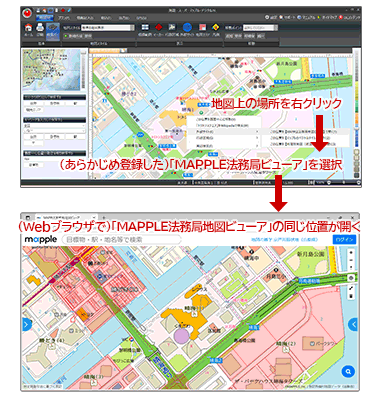The width and height of the screenshot is (380, 400).
Task: Adjust the zoom slider in the desktop status bar
Action: 343,183
